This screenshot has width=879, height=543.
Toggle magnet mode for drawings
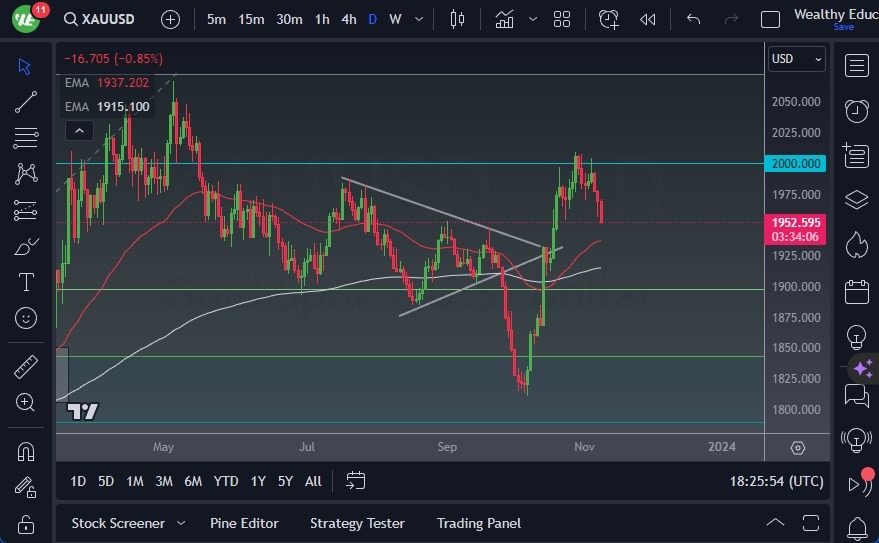pyautogui.click(x=26, y=451)
